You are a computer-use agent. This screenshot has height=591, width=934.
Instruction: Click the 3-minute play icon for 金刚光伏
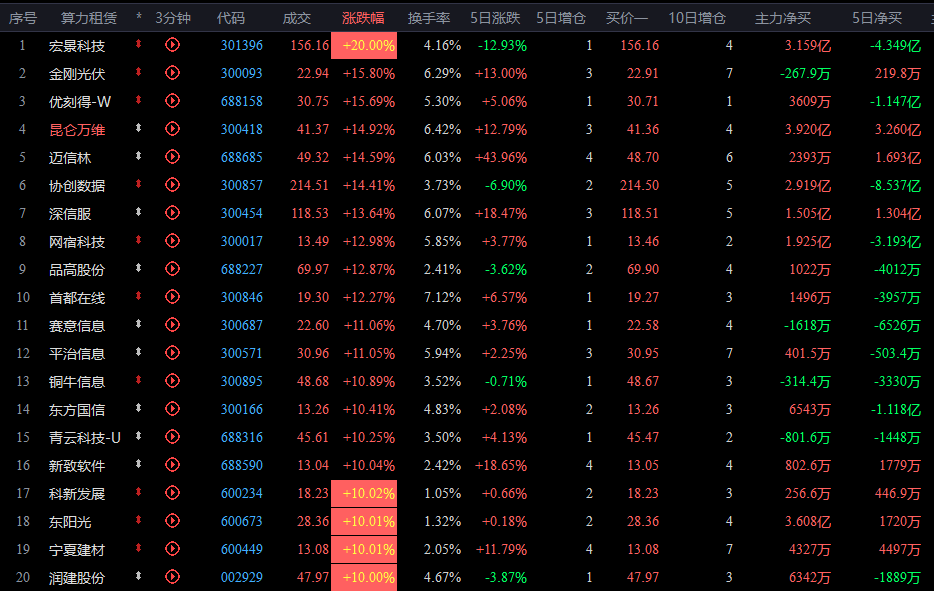point(172,73)
